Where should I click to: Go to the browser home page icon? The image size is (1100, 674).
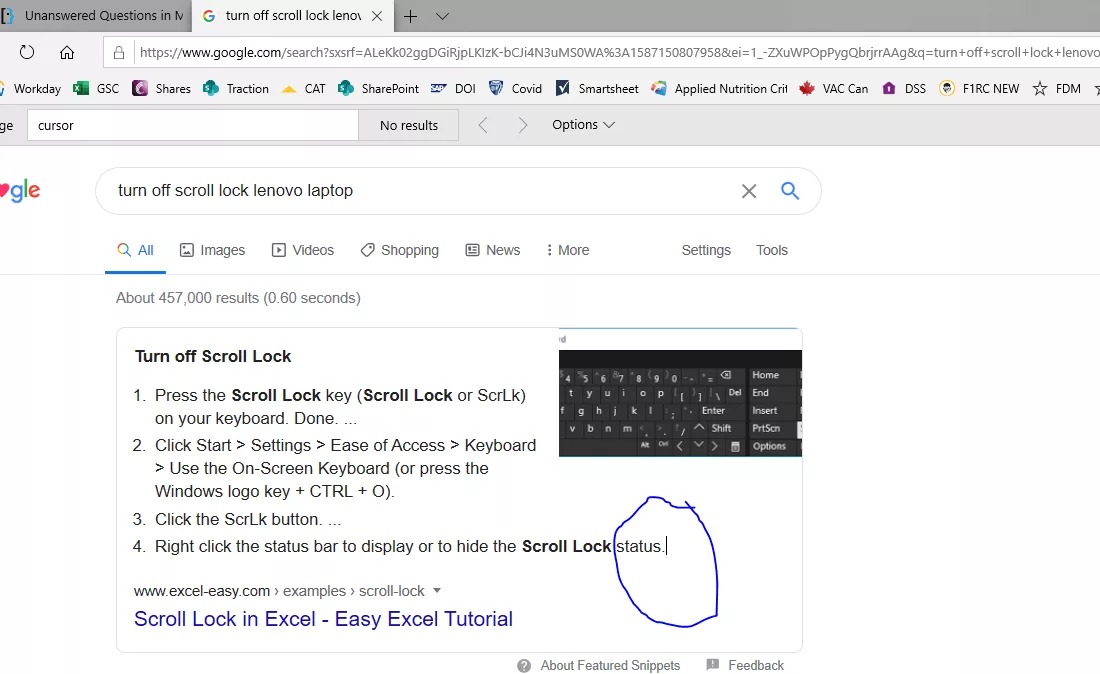67,52
